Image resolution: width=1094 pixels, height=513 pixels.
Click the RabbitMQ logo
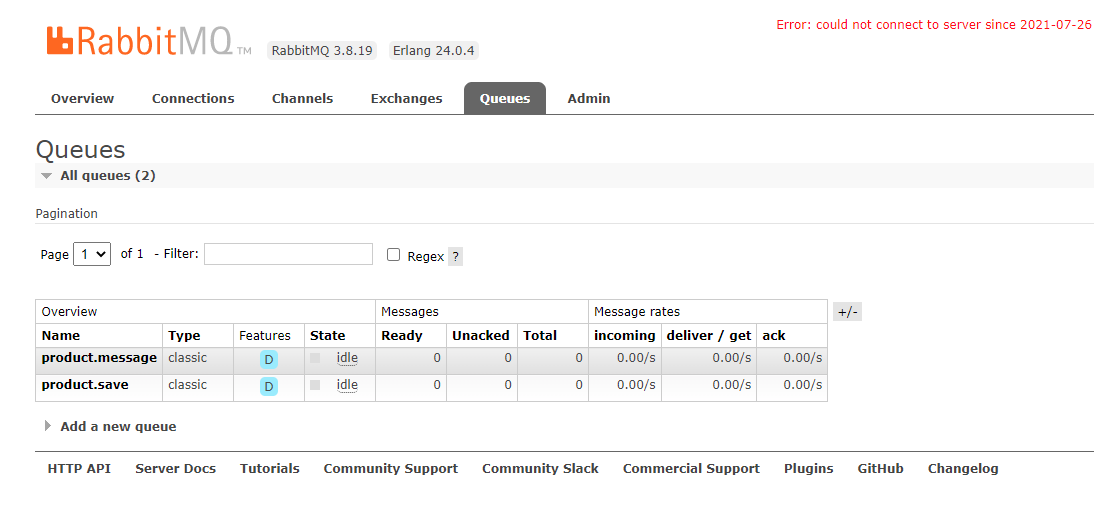149,41
